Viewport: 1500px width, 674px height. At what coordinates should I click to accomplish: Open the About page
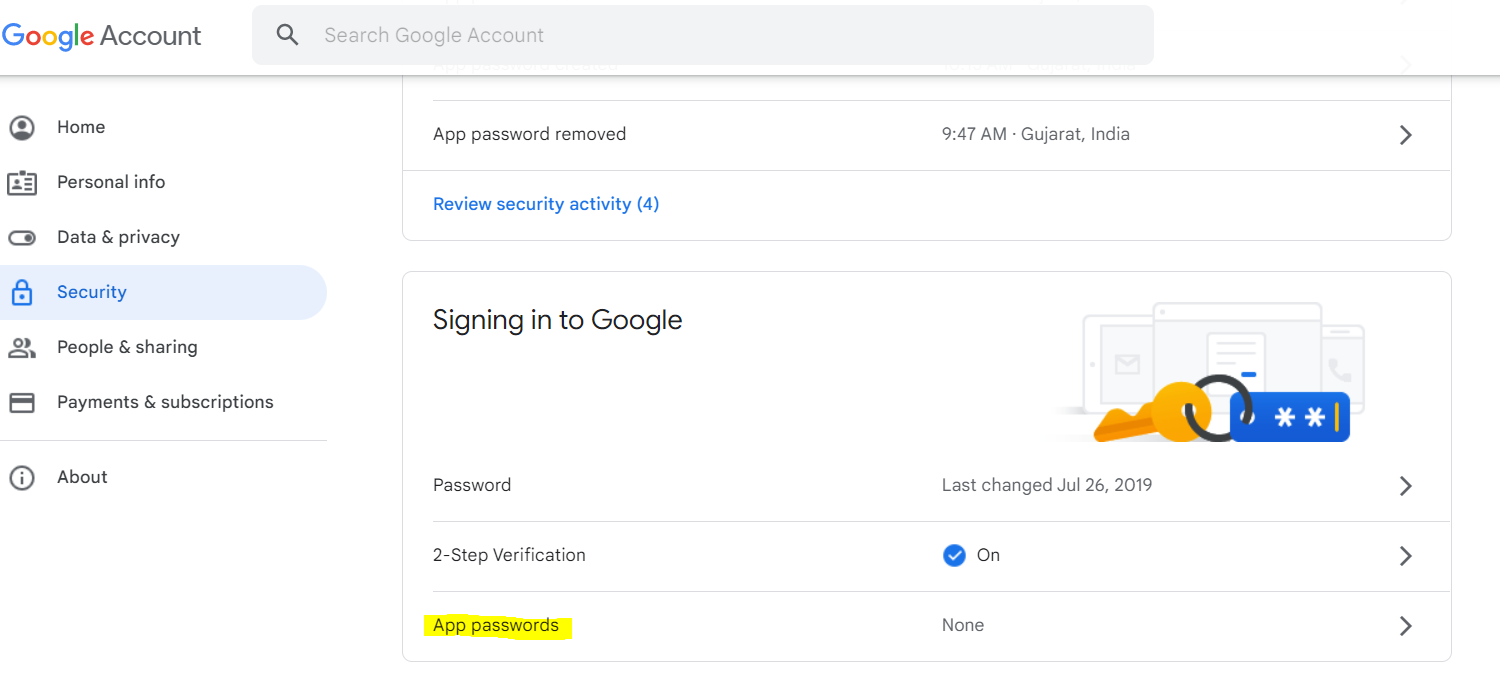click(x=82, y=477)
